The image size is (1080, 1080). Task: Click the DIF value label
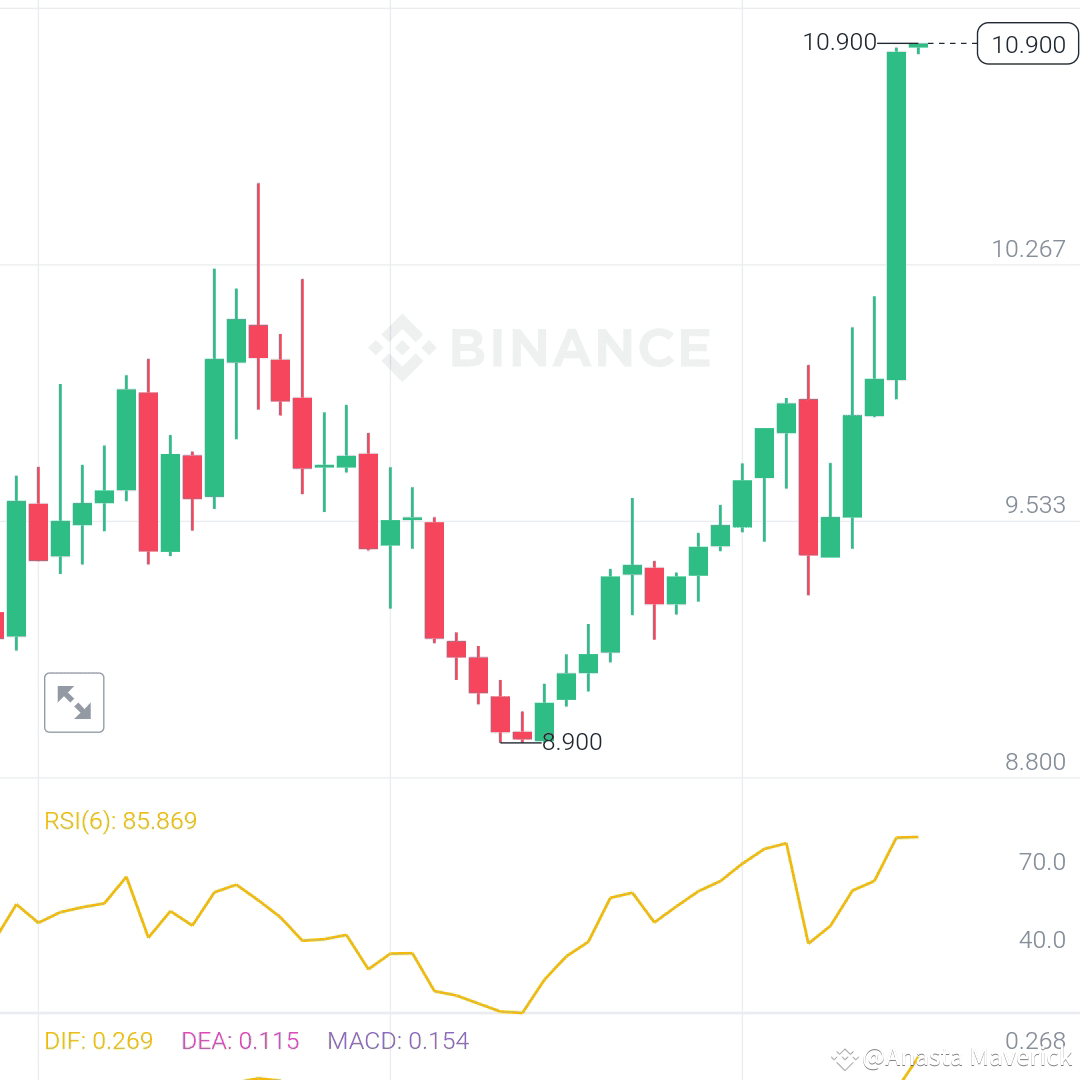(x=95, y=1041)
